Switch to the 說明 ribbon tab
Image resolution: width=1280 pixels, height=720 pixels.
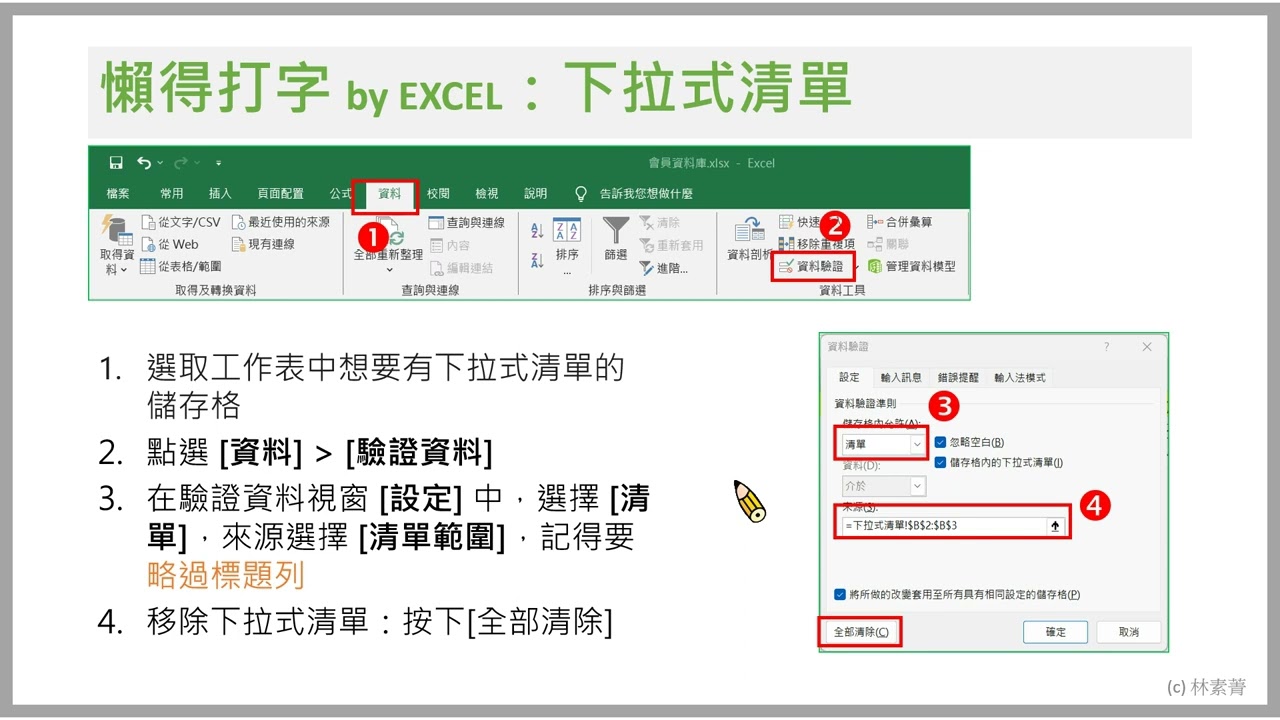click(x=536, y=194)
